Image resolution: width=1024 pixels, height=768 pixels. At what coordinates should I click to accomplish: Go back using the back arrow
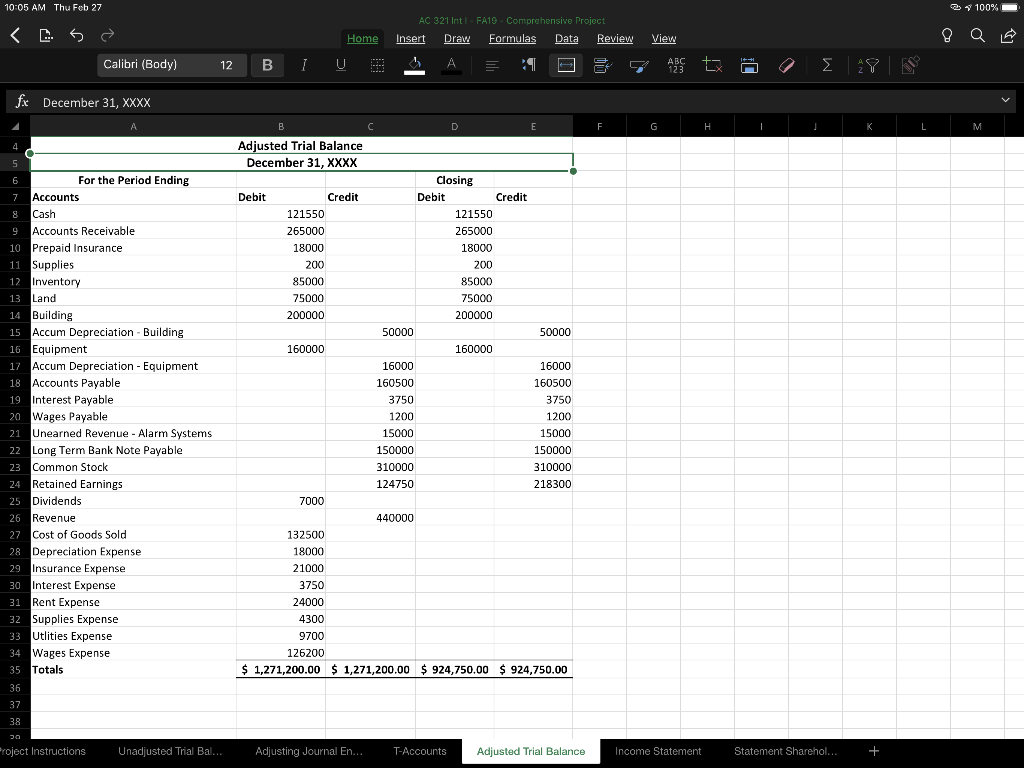(x=16, y=35)
